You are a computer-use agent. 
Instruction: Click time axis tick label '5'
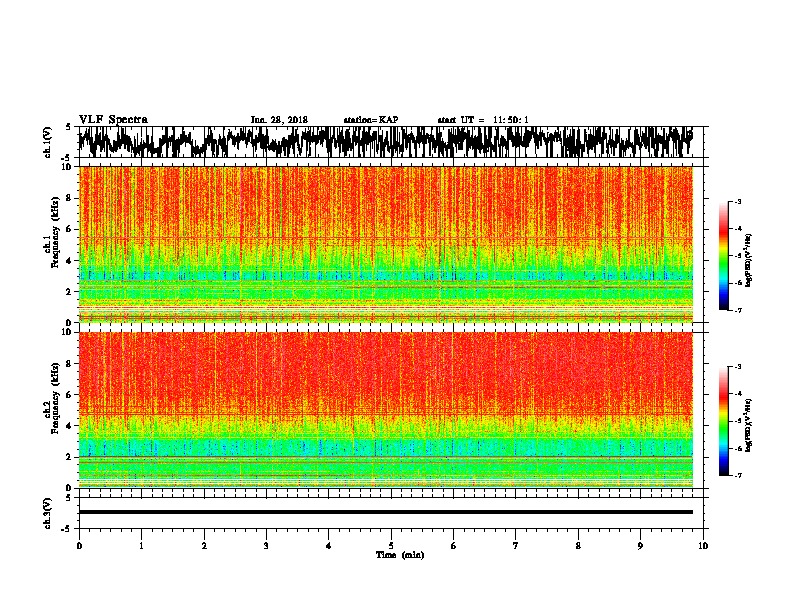pos(391,546)
